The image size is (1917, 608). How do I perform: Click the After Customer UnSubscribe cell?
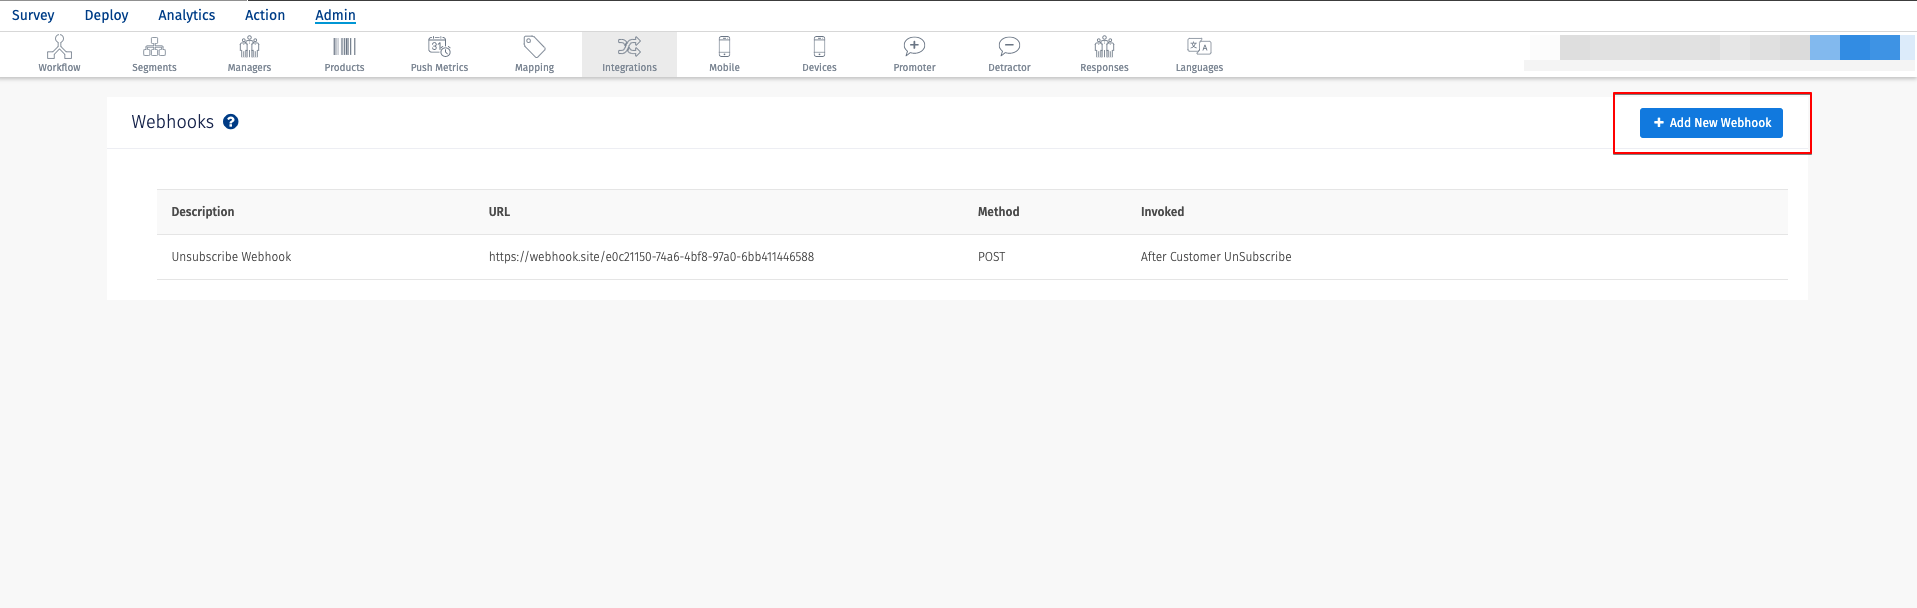tap(1216, 257)
